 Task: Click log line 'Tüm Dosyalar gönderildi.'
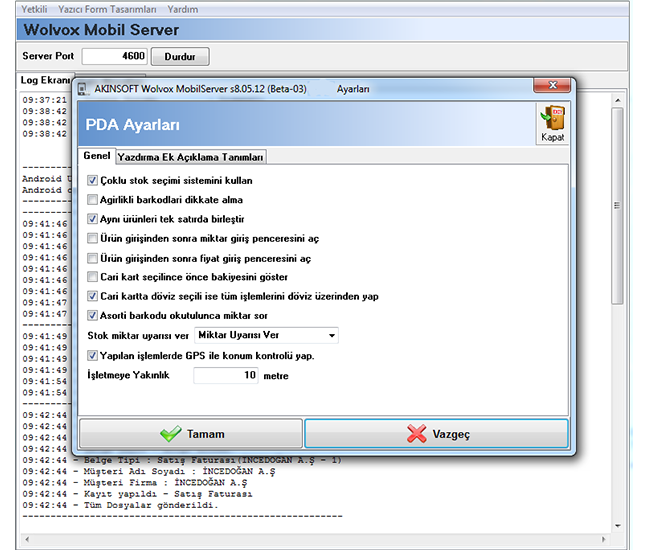[x=120, y=505]
